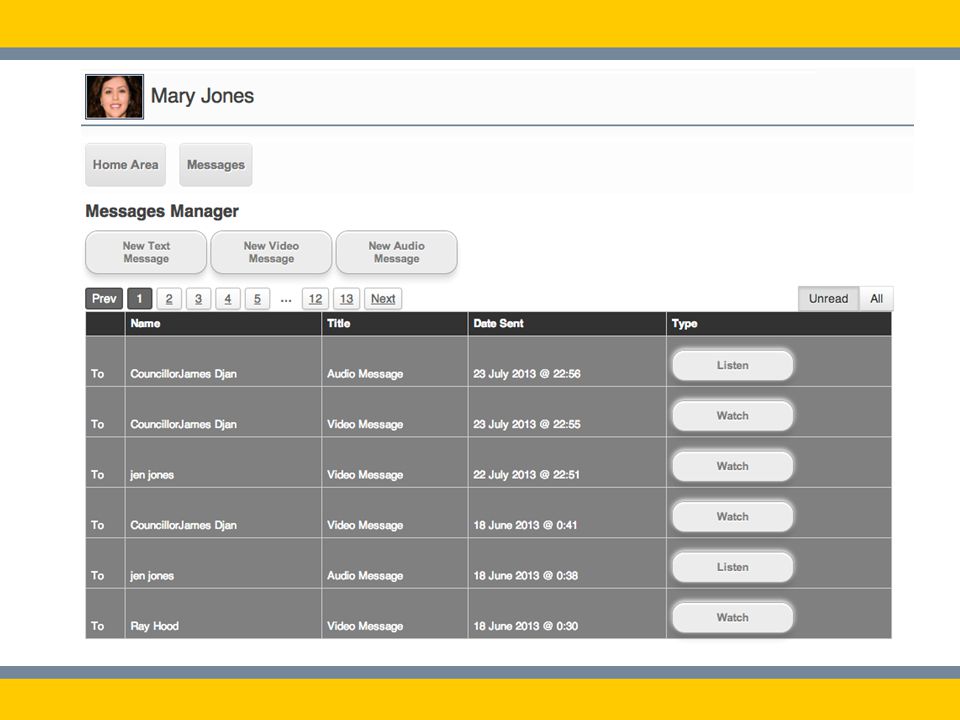Open the Messages tab

click(216, 165)
